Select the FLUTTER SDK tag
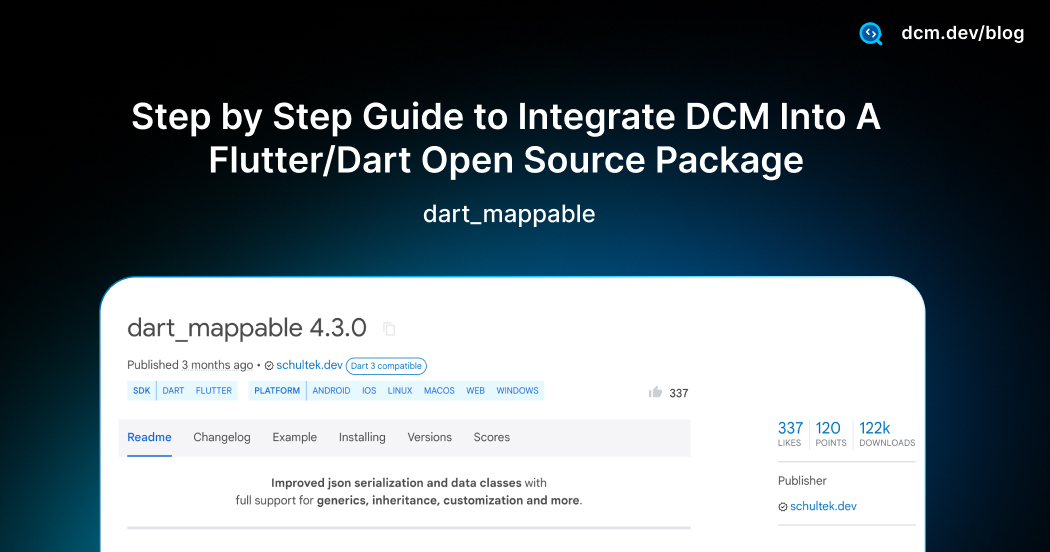The image size is (1050, 552). pos(214,391)
